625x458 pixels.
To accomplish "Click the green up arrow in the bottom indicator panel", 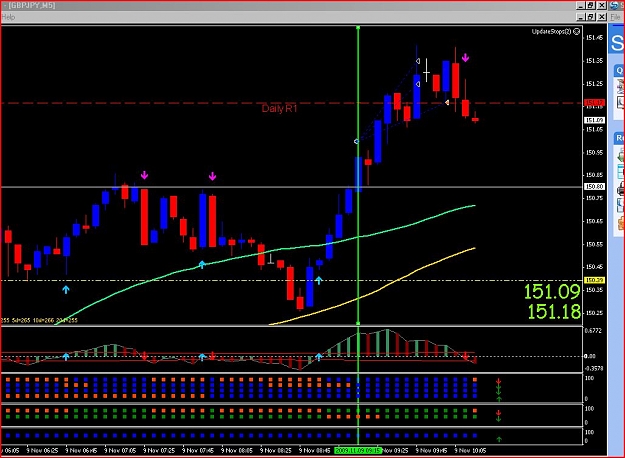I will 499,439.
